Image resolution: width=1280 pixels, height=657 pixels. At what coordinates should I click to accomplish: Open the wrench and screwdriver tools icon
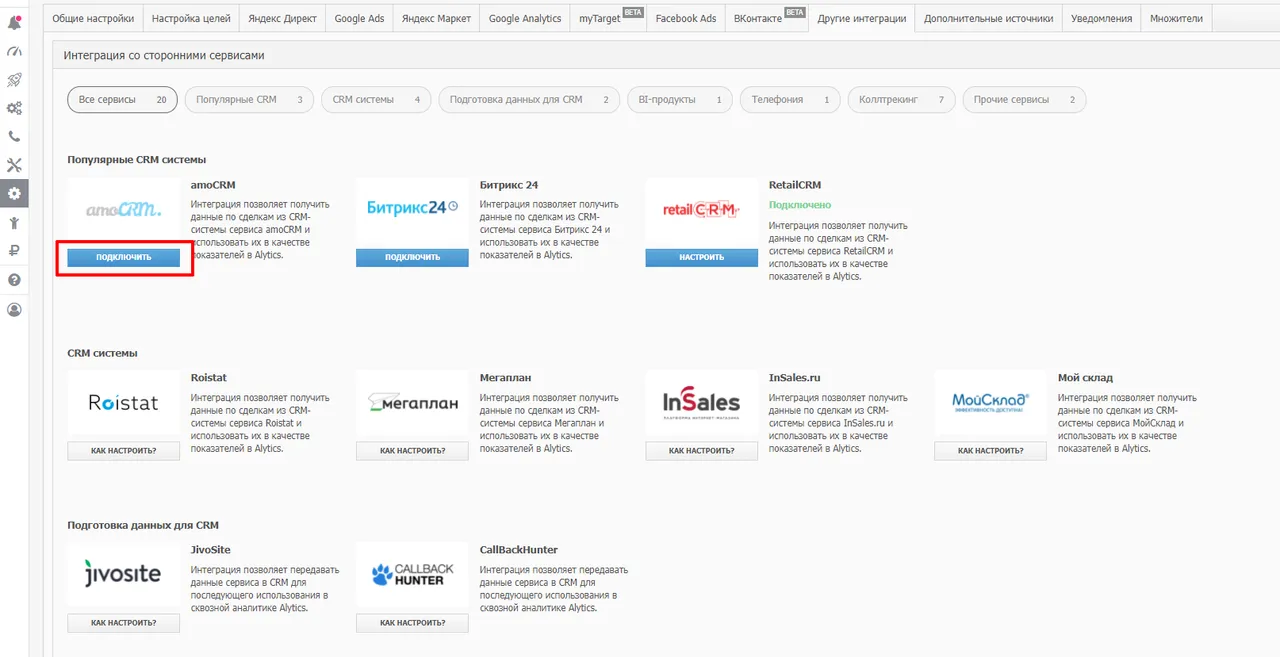[x=14, y=165]
